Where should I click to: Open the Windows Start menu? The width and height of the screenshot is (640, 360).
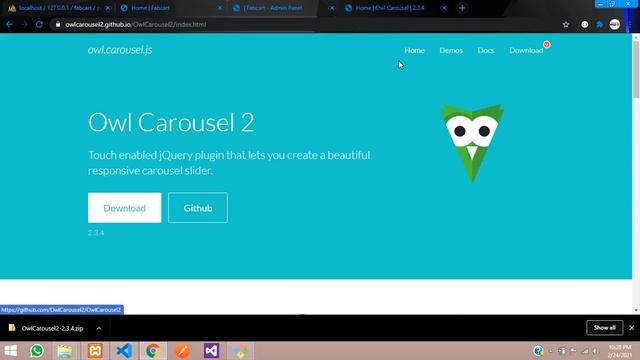coord(11,351)
